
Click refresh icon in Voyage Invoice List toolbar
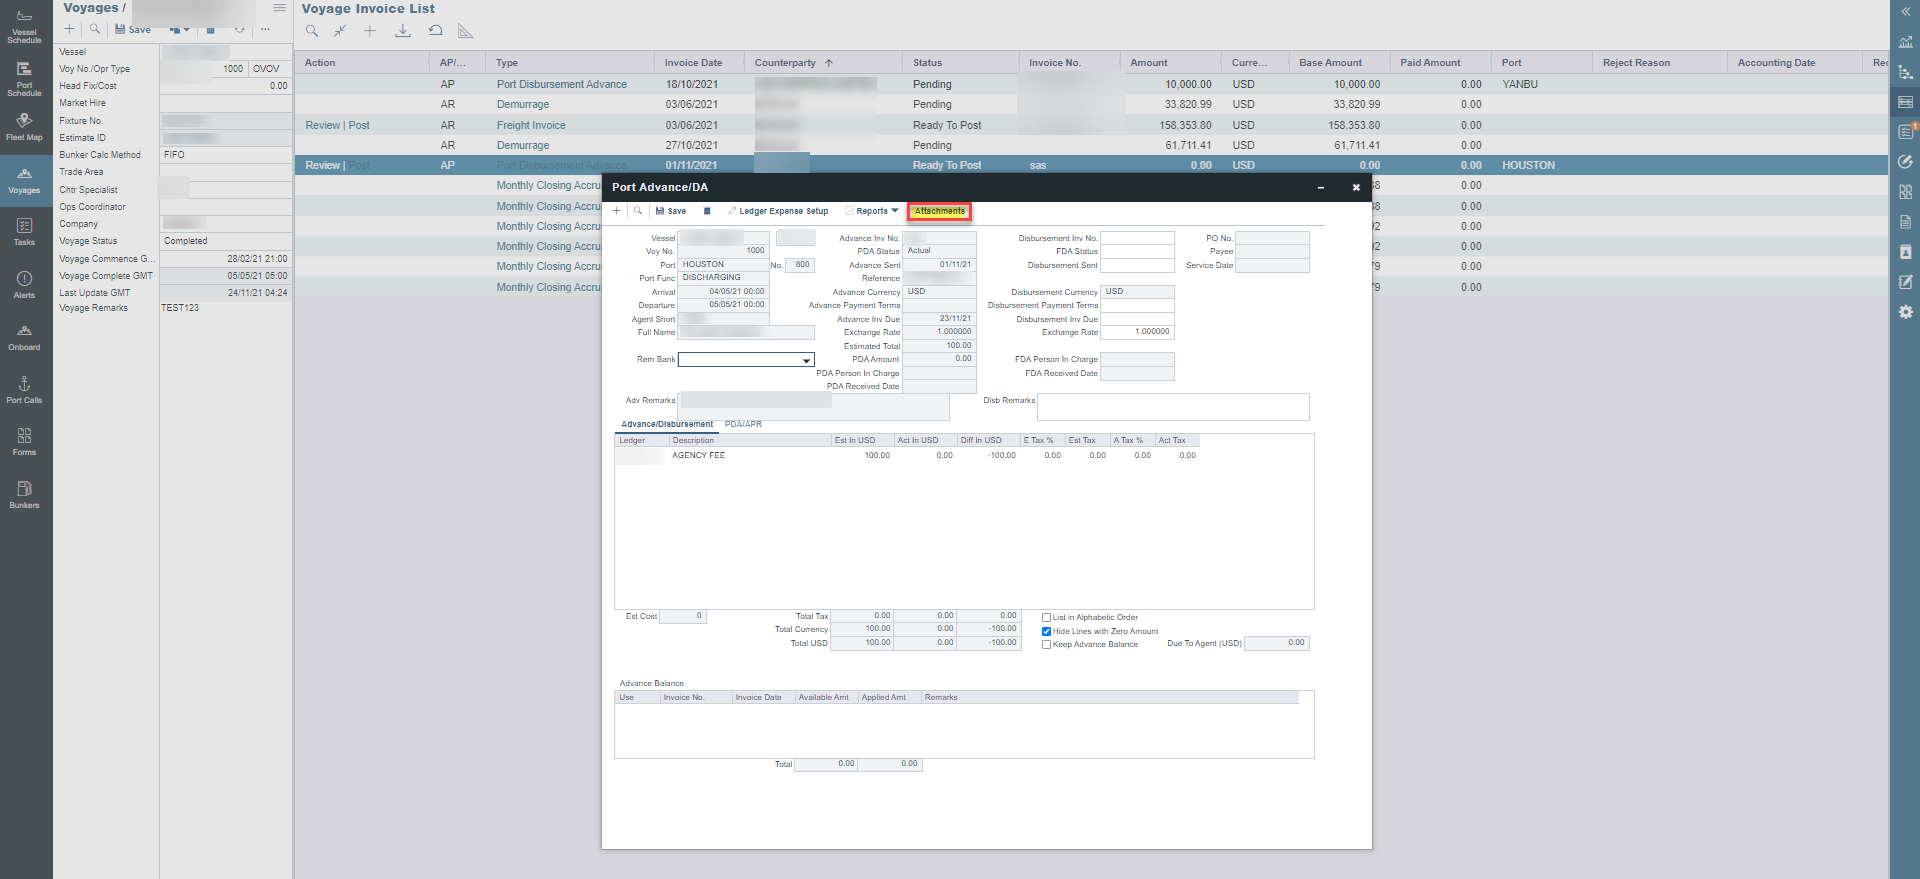click(x=435, y=31)
